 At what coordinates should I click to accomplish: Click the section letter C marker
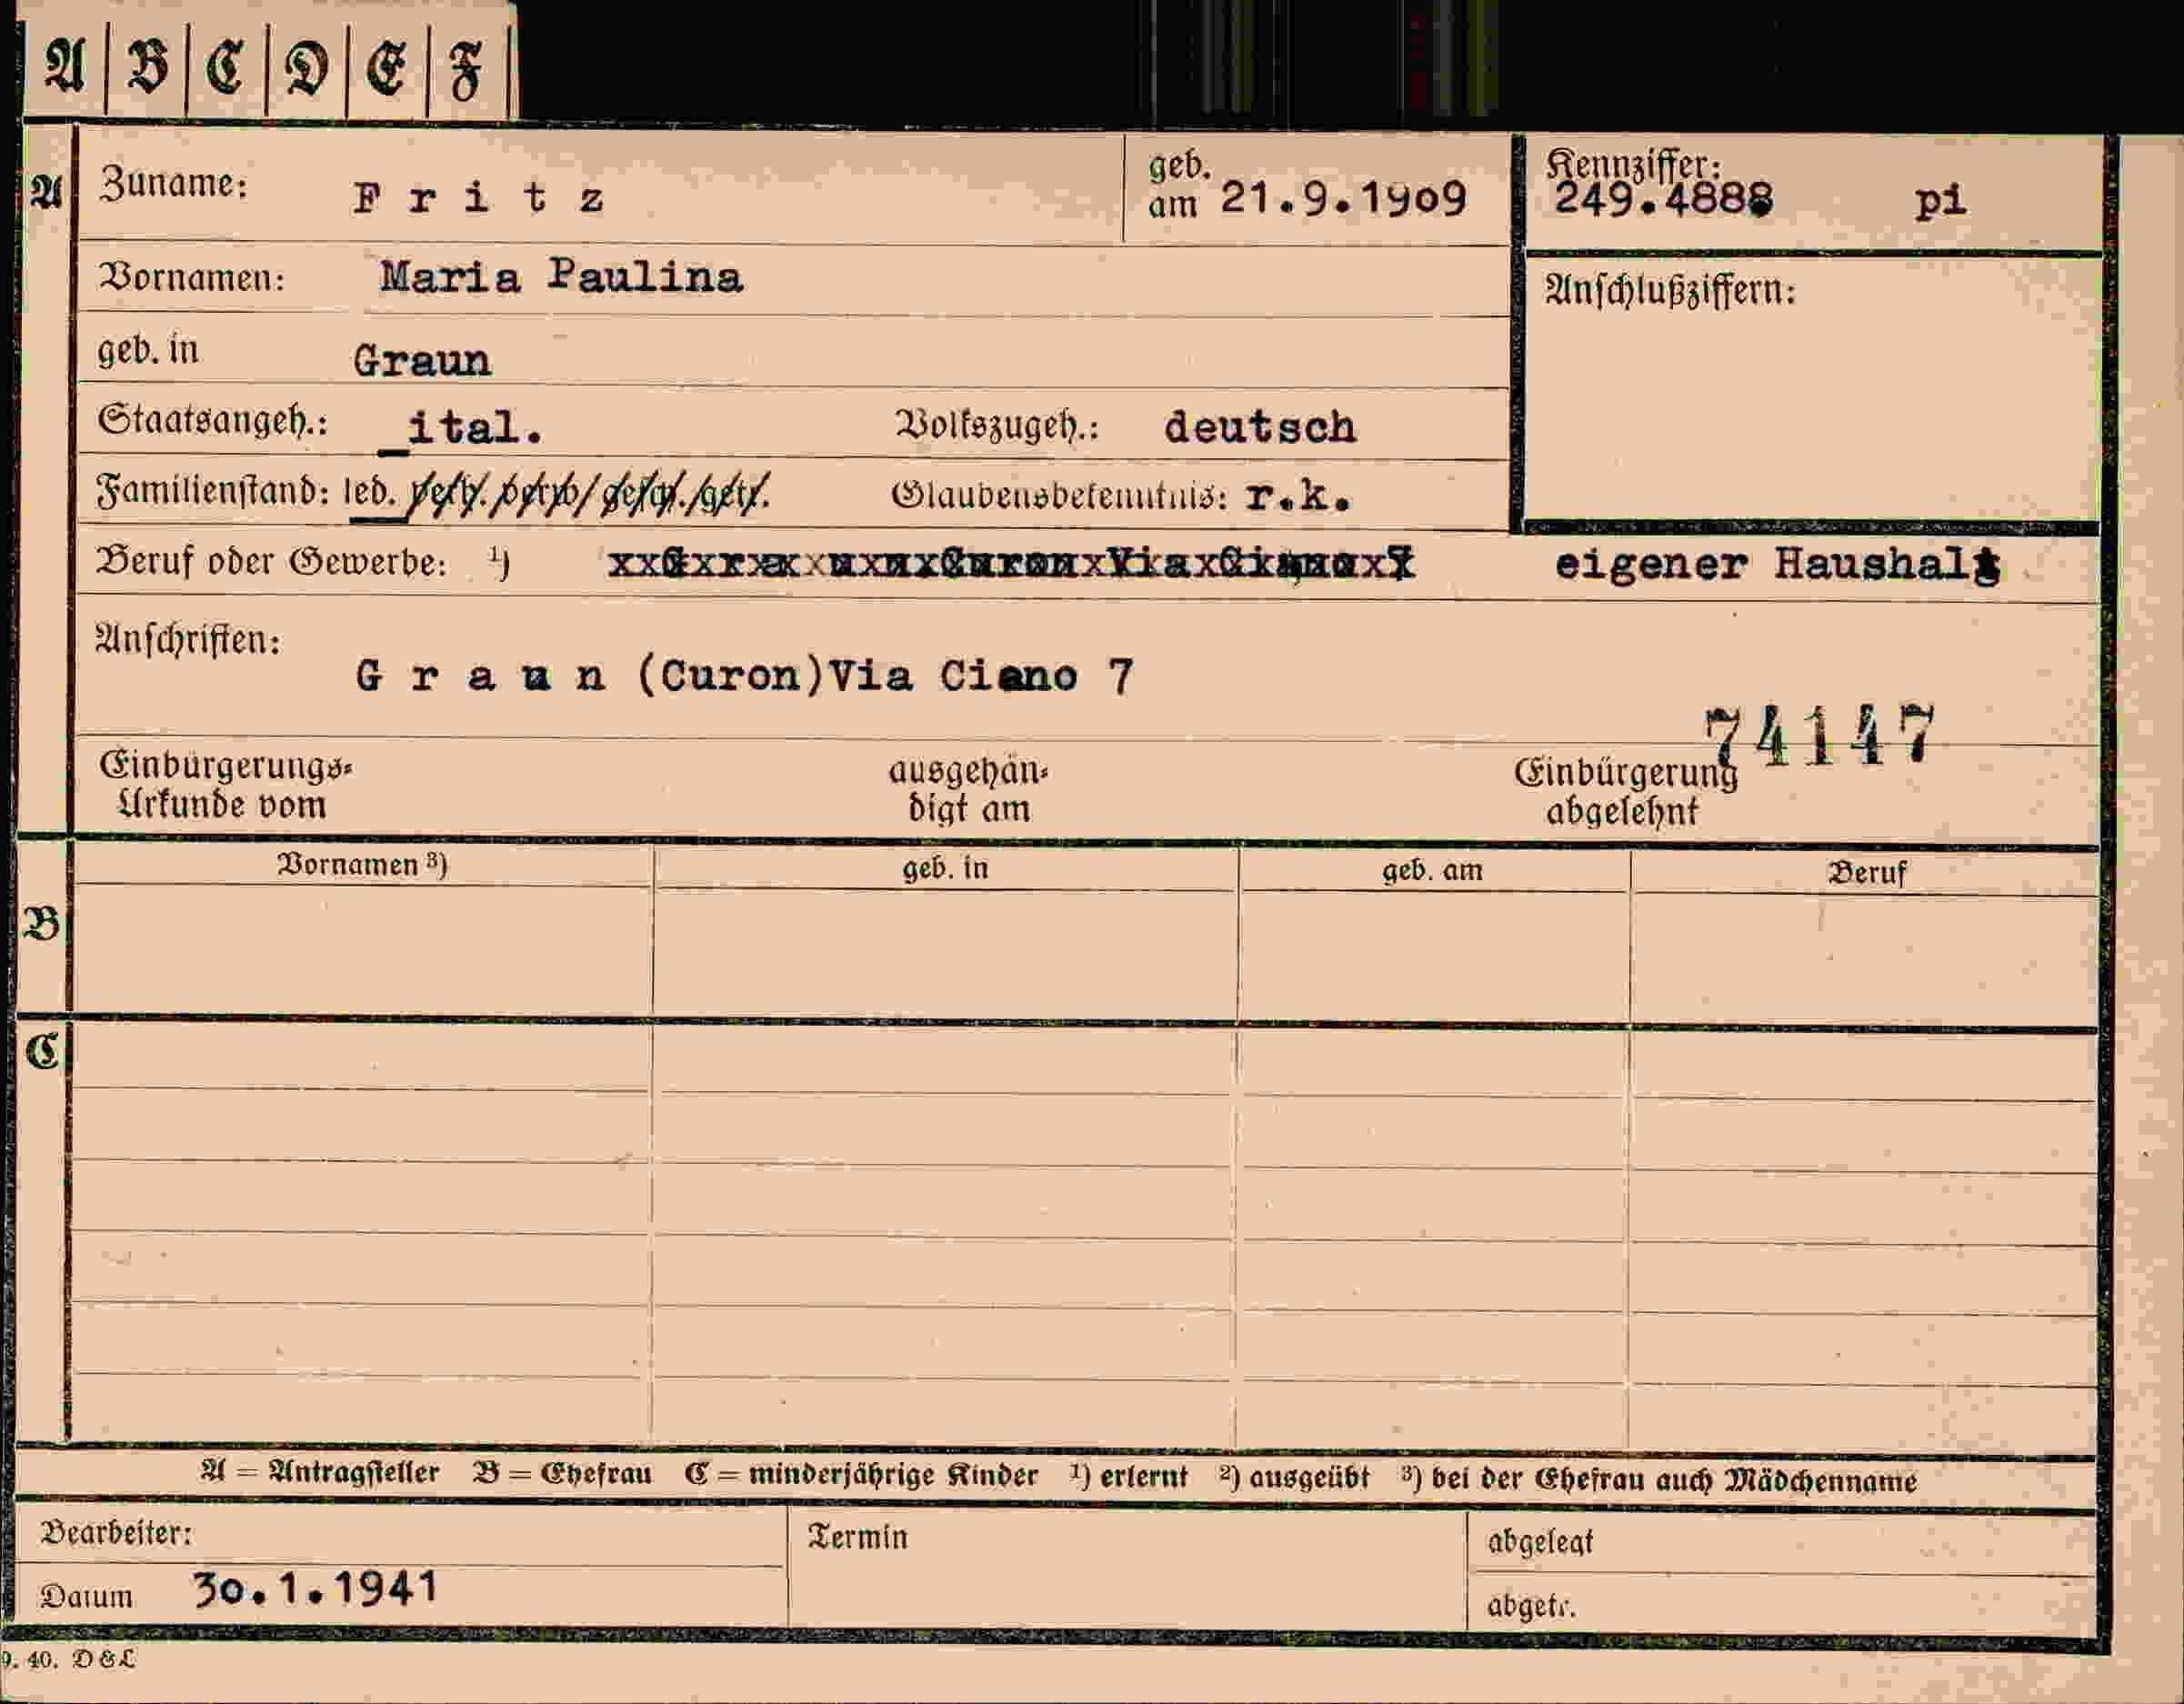click(42, 1051)
